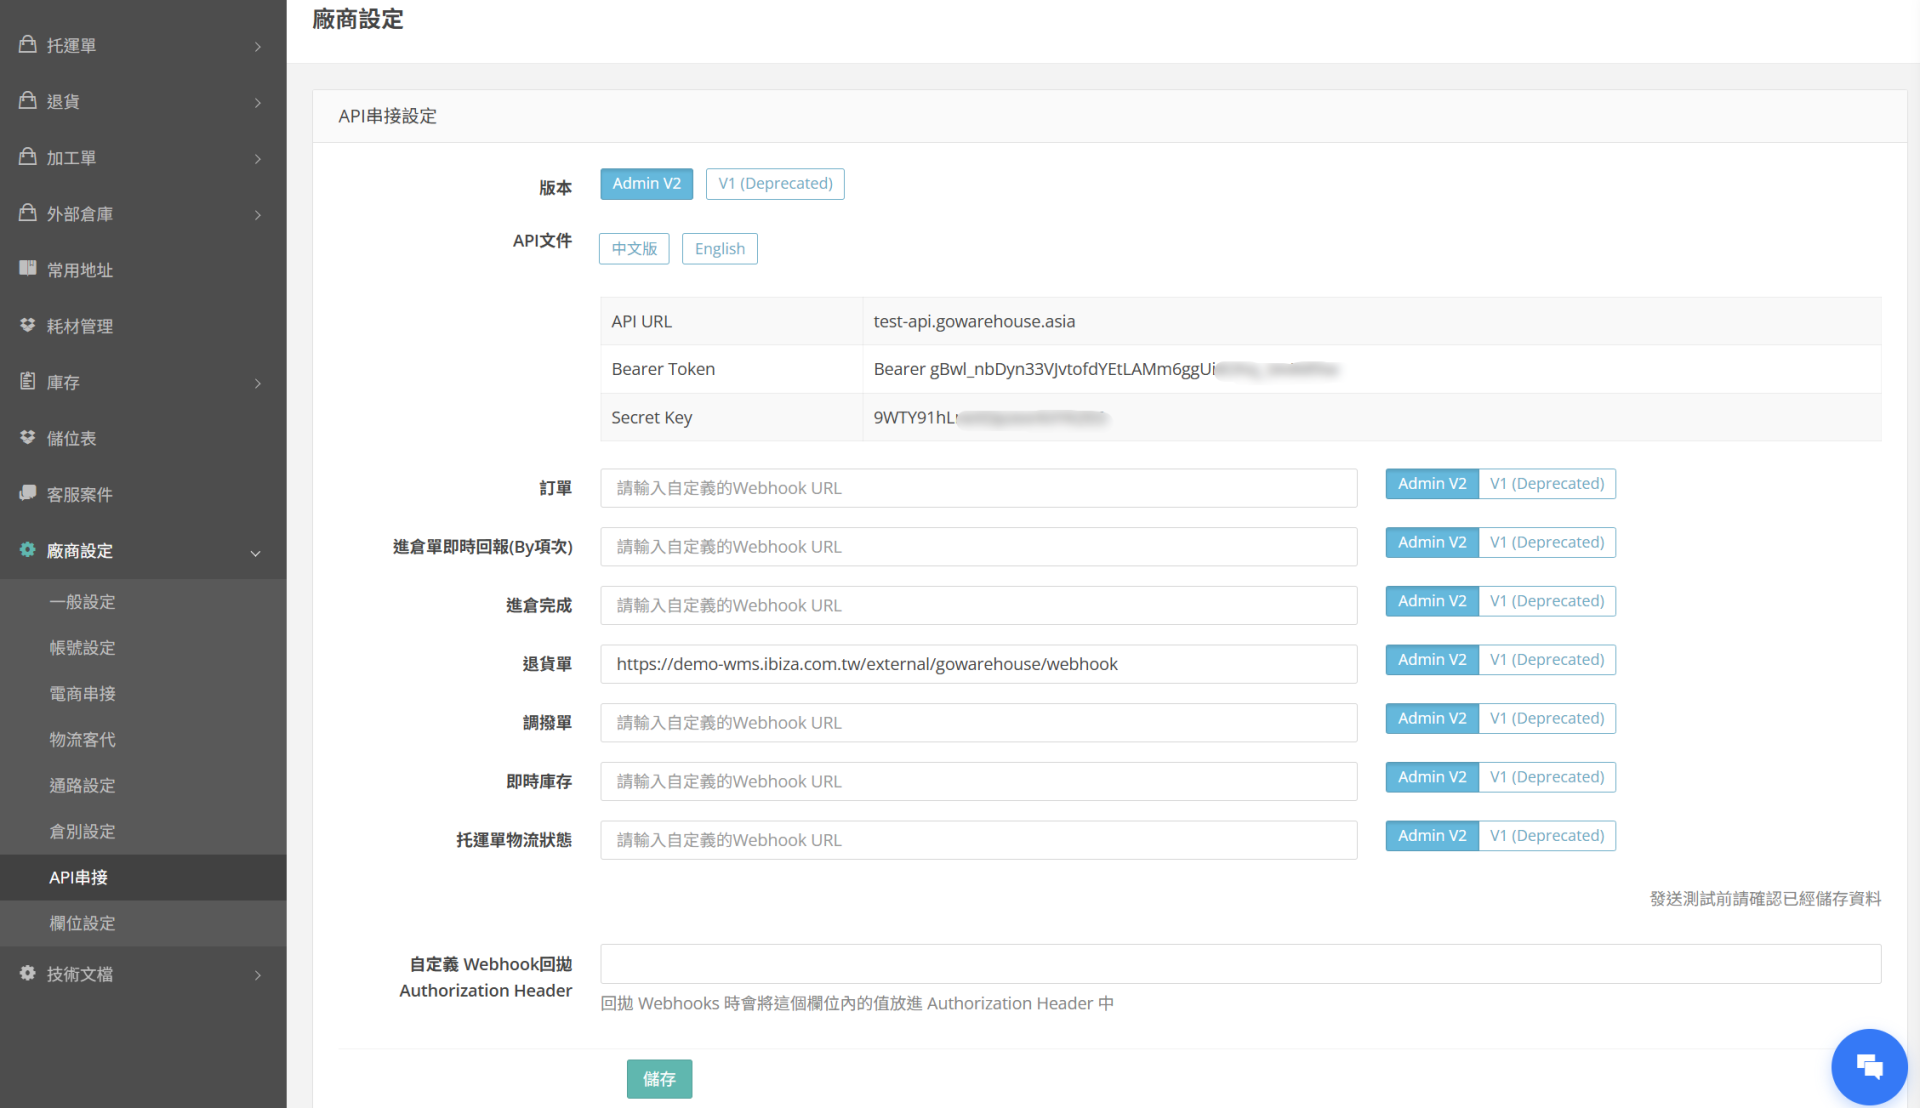
Task: Switch 訂單 webhook to V1 (Deprecated)
Action: point(1546,484)
